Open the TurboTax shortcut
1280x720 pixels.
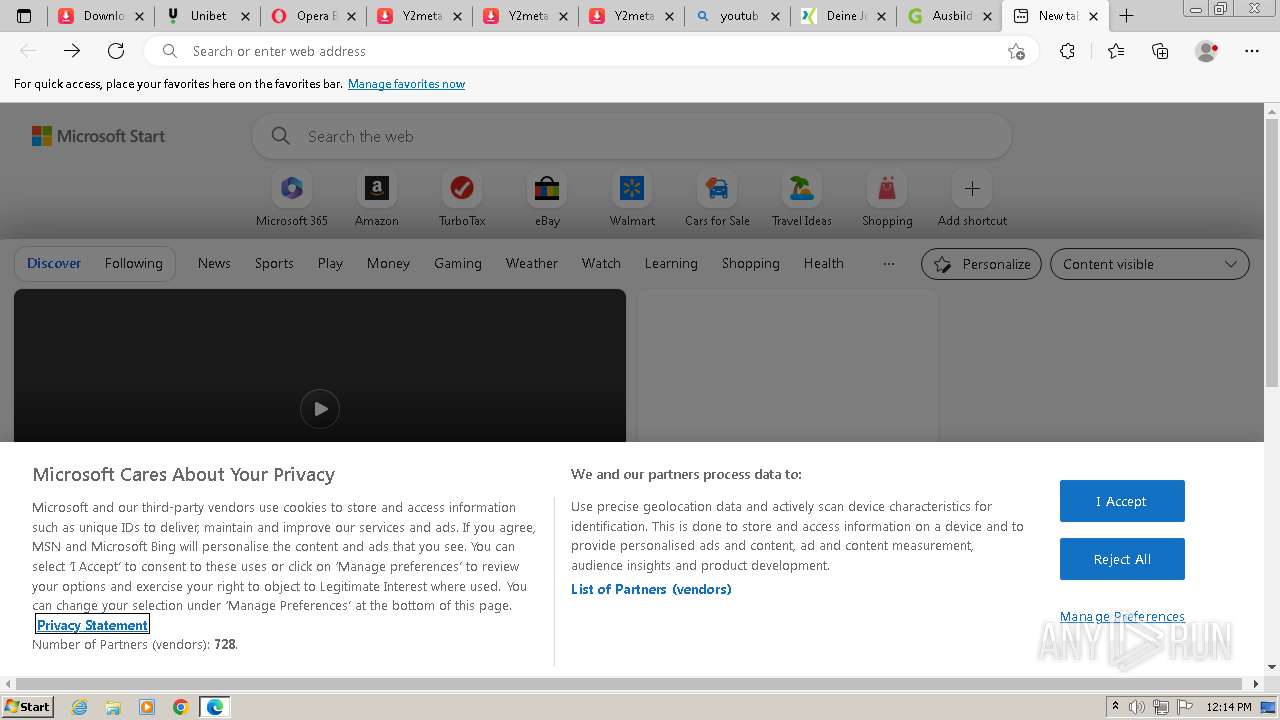coord(462,199)
